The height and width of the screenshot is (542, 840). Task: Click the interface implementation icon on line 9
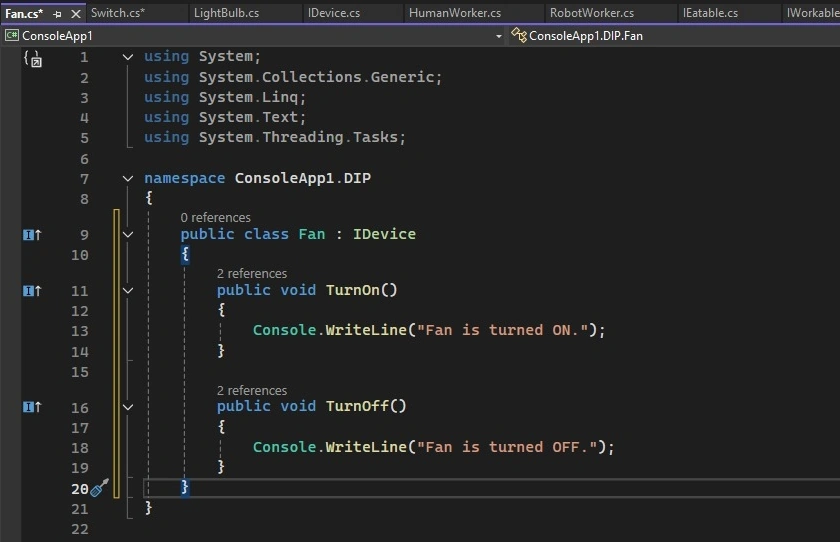point(32,235)
